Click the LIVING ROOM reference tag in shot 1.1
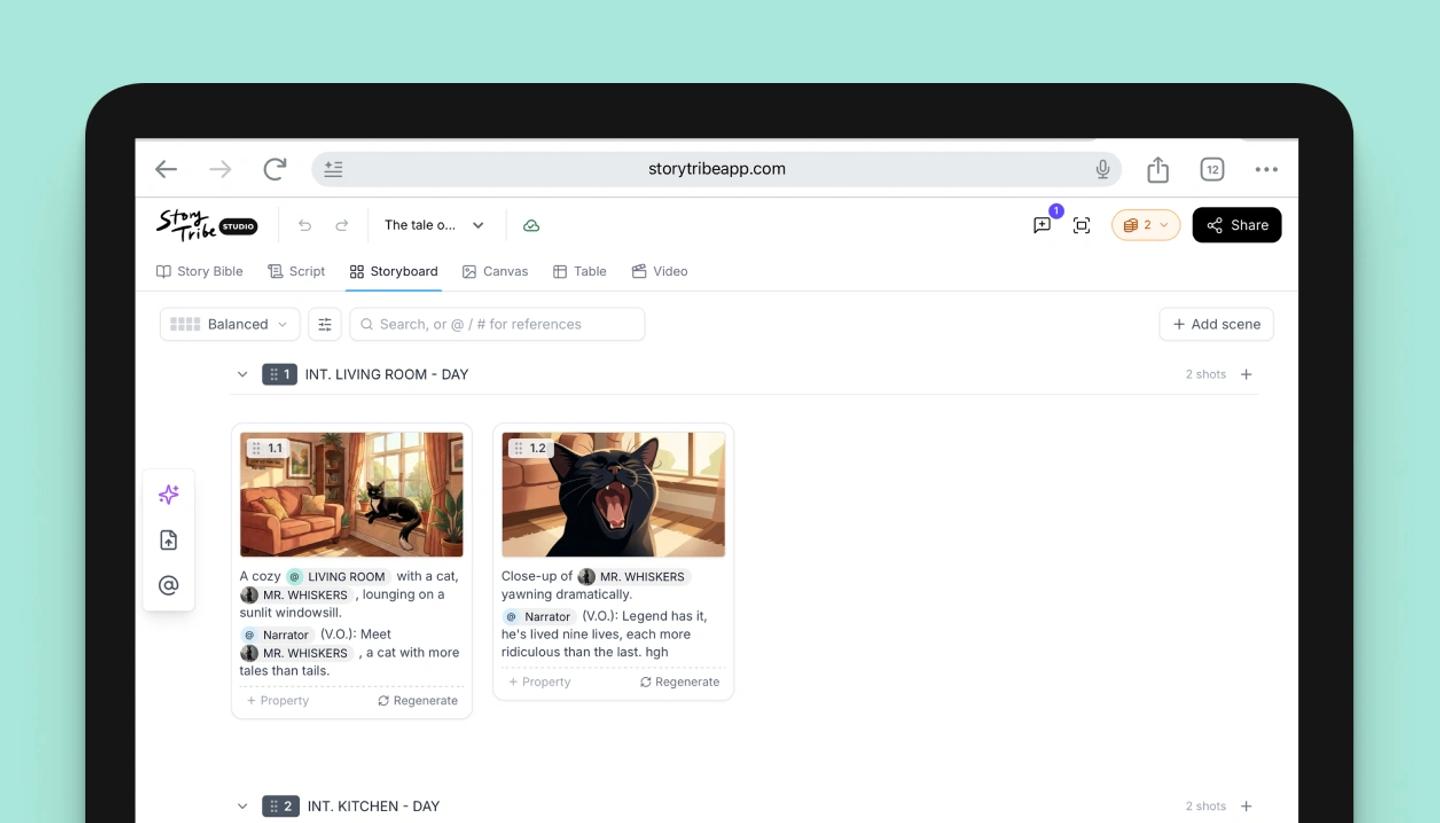1440x823 pixels. [x=337, y=576]
